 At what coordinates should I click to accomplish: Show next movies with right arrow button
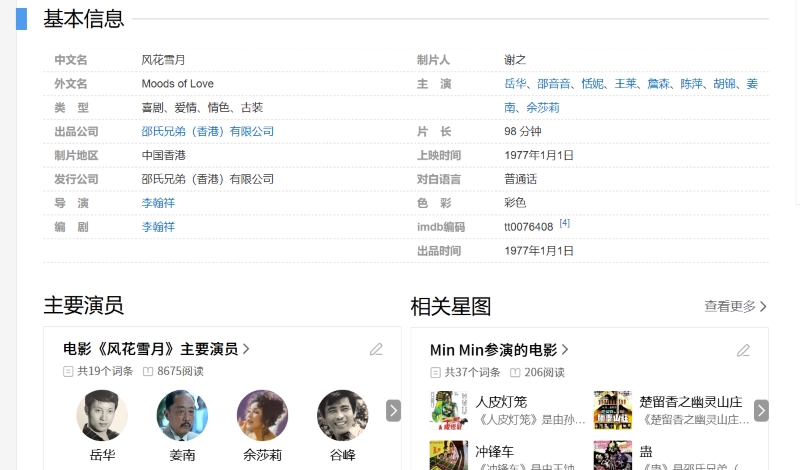tap(761, 411)
